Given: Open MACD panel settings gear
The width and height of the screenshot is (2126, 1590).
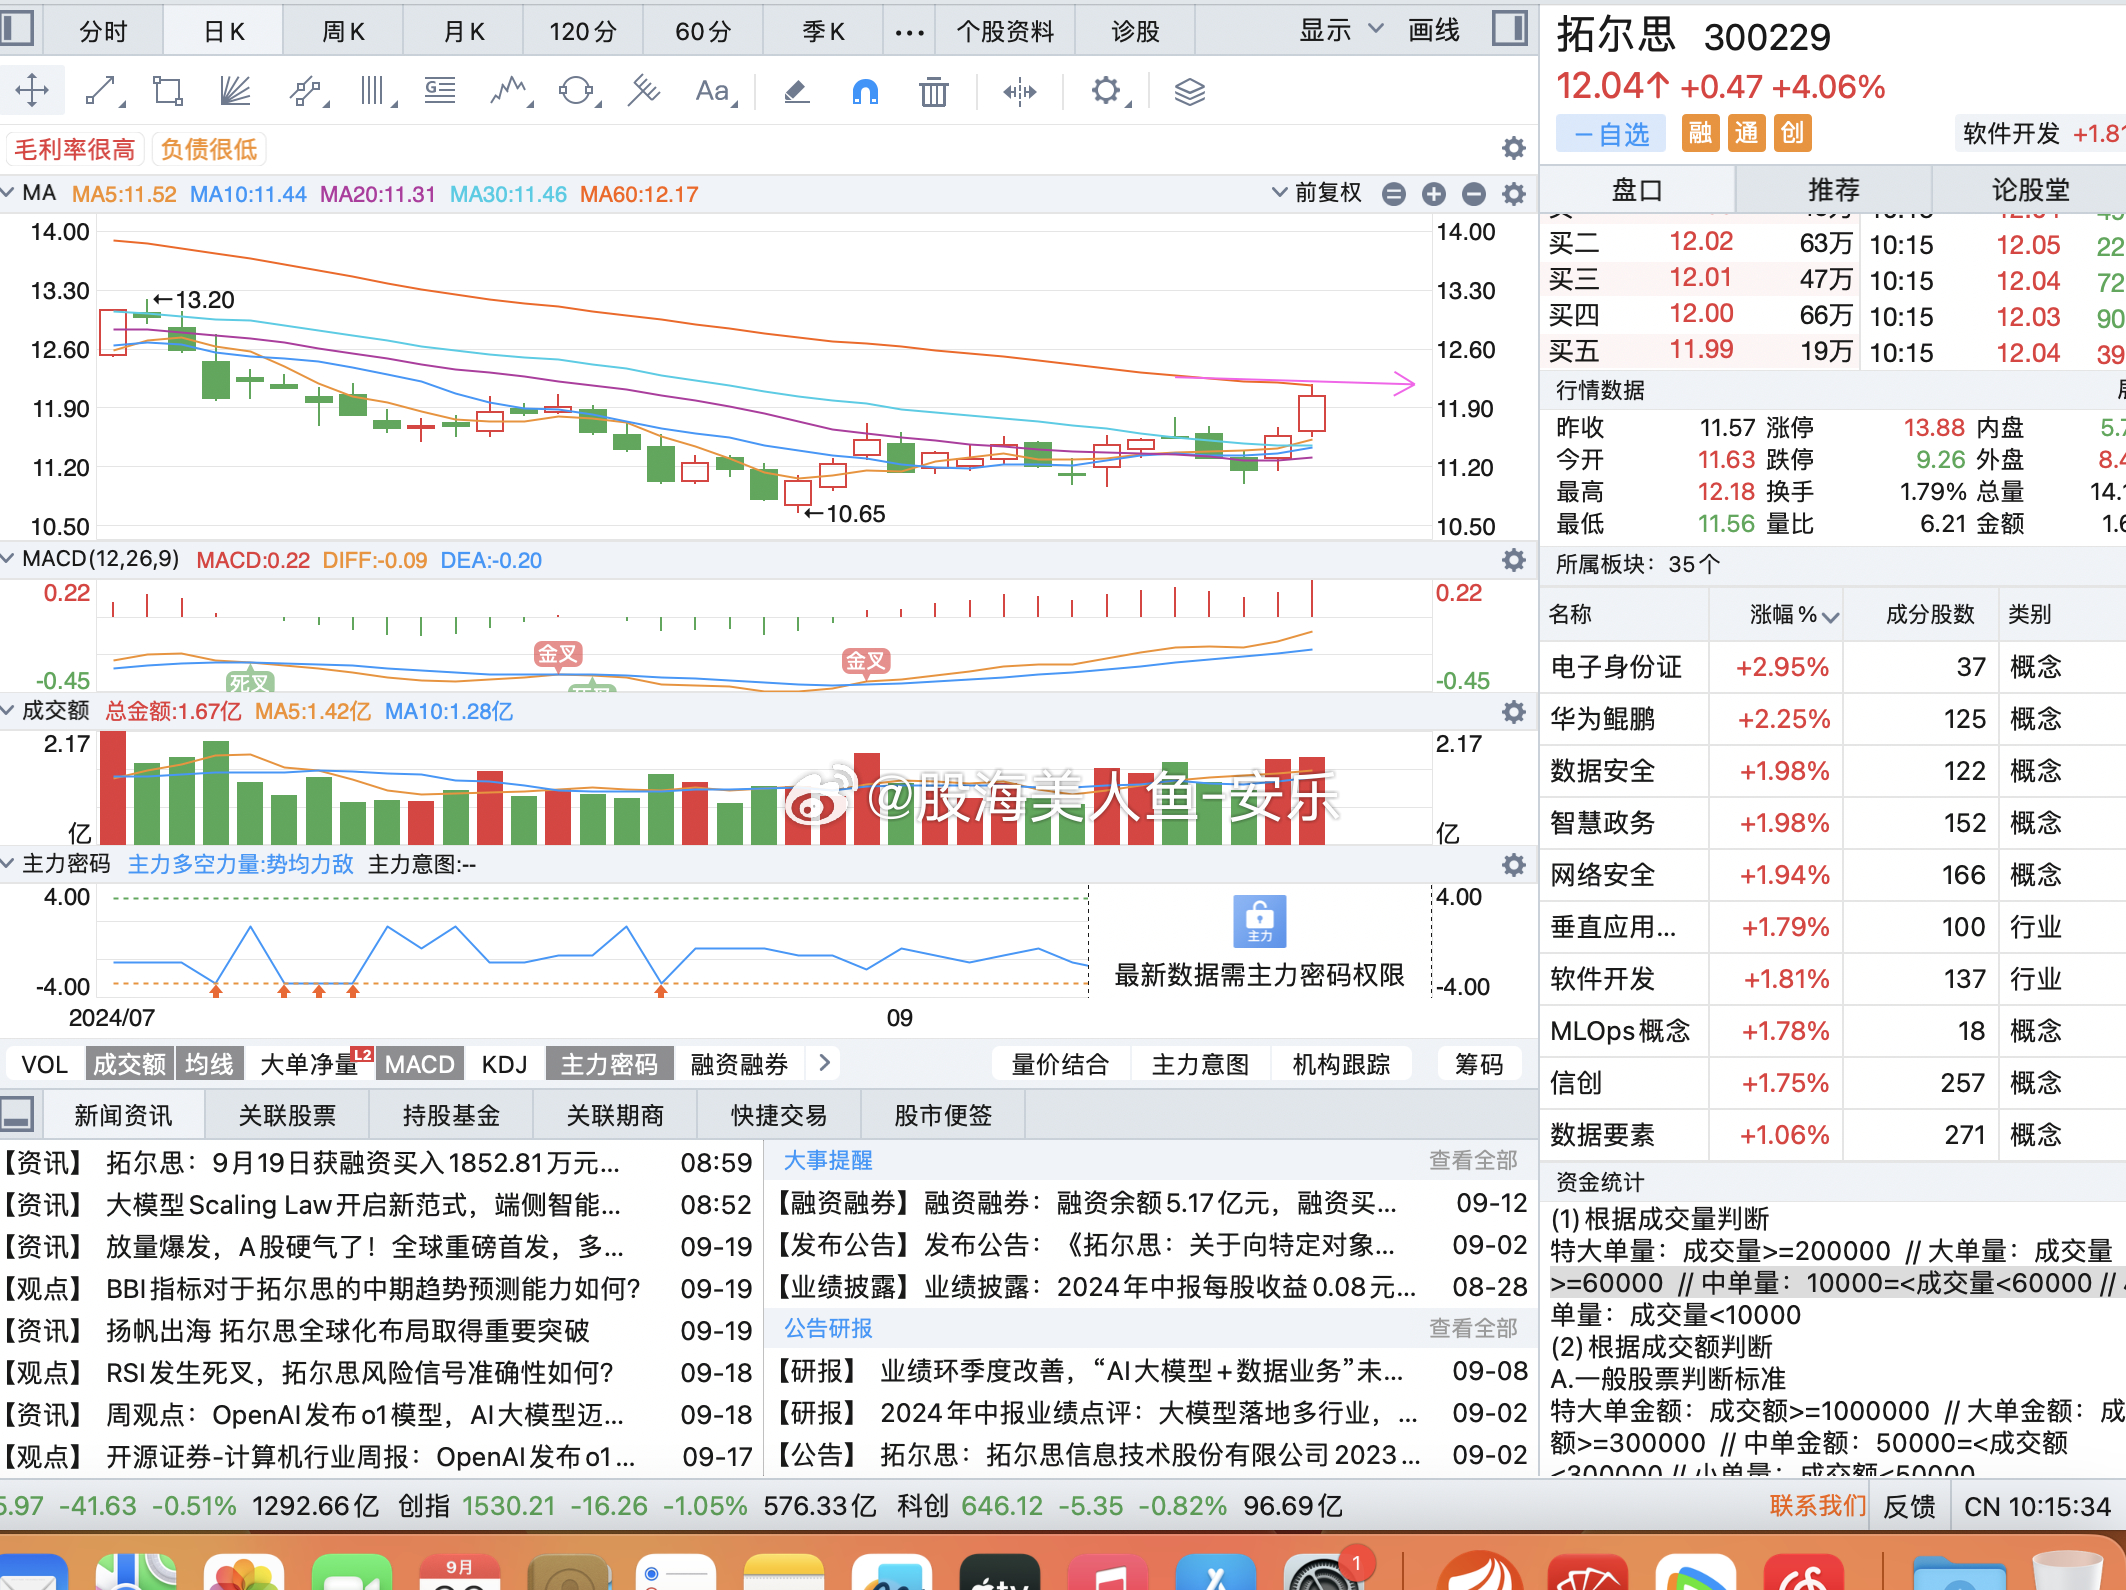Looking at the screenshot, I should (x=1513, y=560).
